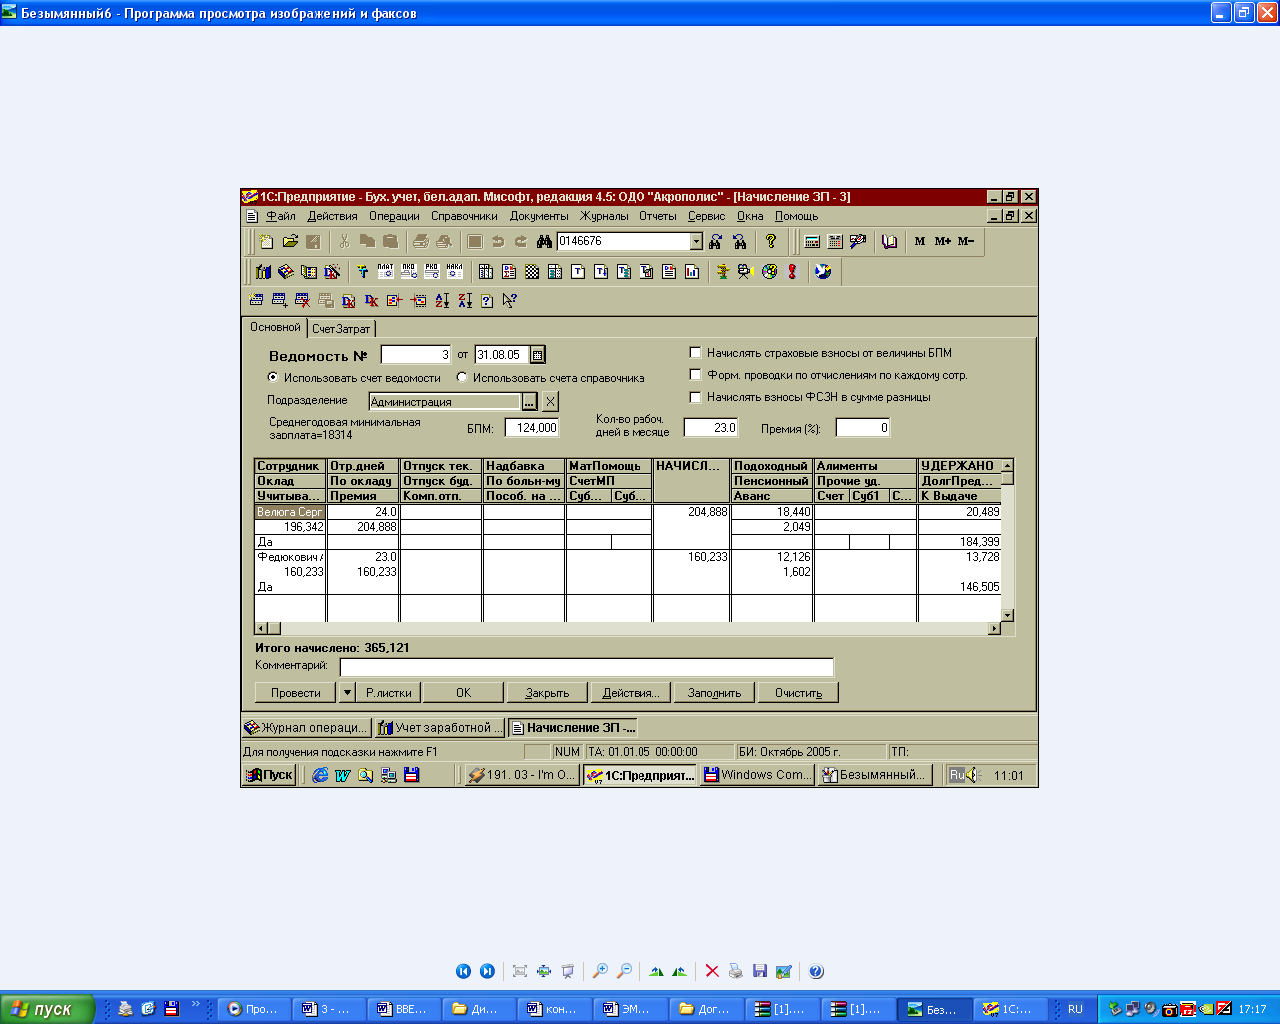The width and height of the screenshot is (1280, 1024).
Task: Click the yellow question mark help icon
Action: [770, 241]
